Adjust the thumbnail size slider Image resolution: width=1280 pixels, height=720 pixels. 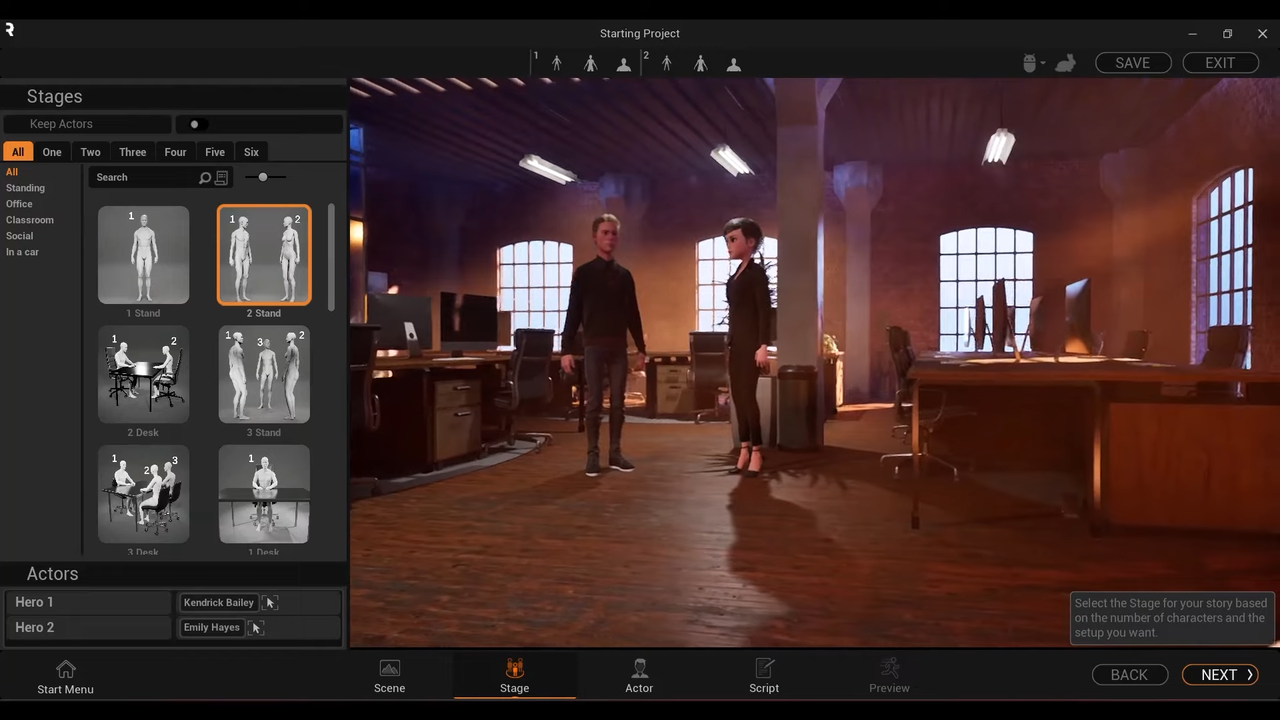pyautogui.click(x=262, y=177)
